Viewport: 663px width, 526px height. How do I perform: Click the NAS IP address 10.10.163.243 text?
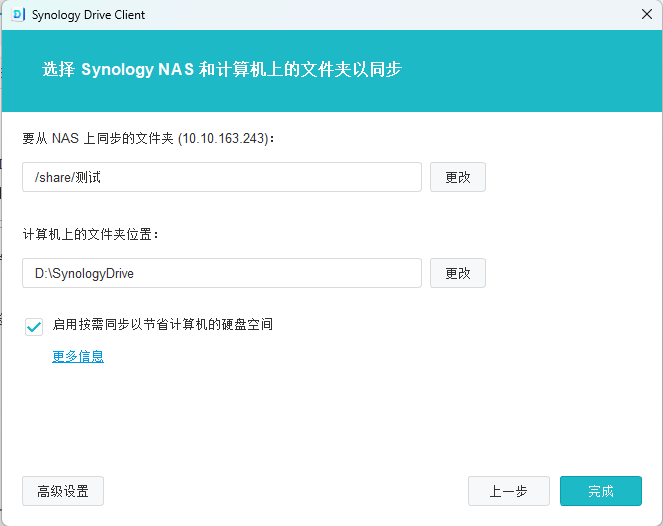tap(224, 138)
